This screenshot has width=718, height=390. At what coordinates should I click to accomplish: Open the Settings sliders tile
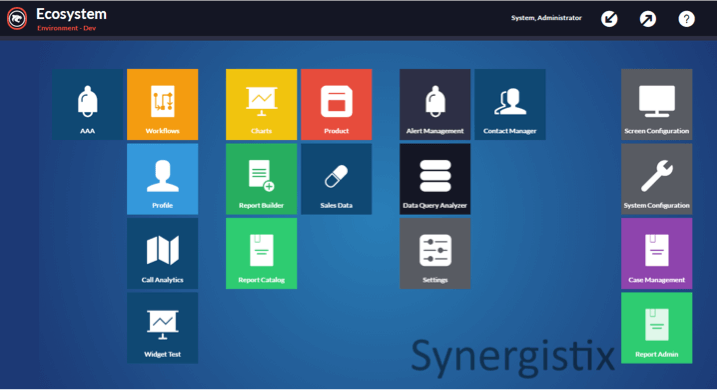(435, 254)
